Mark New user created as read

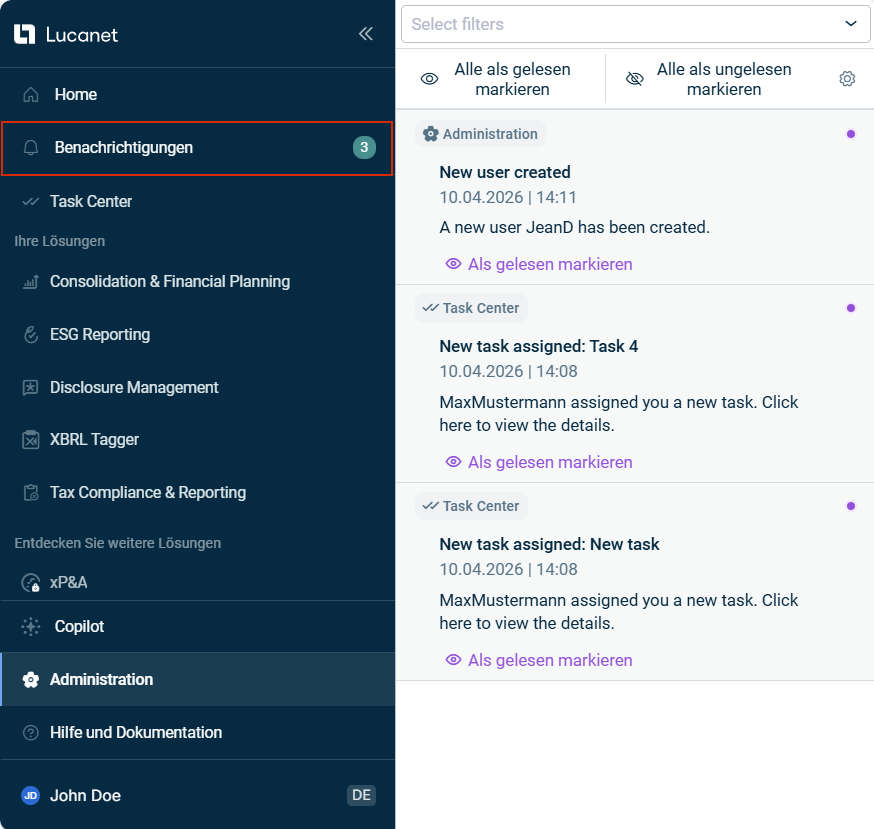click(539, 264)
